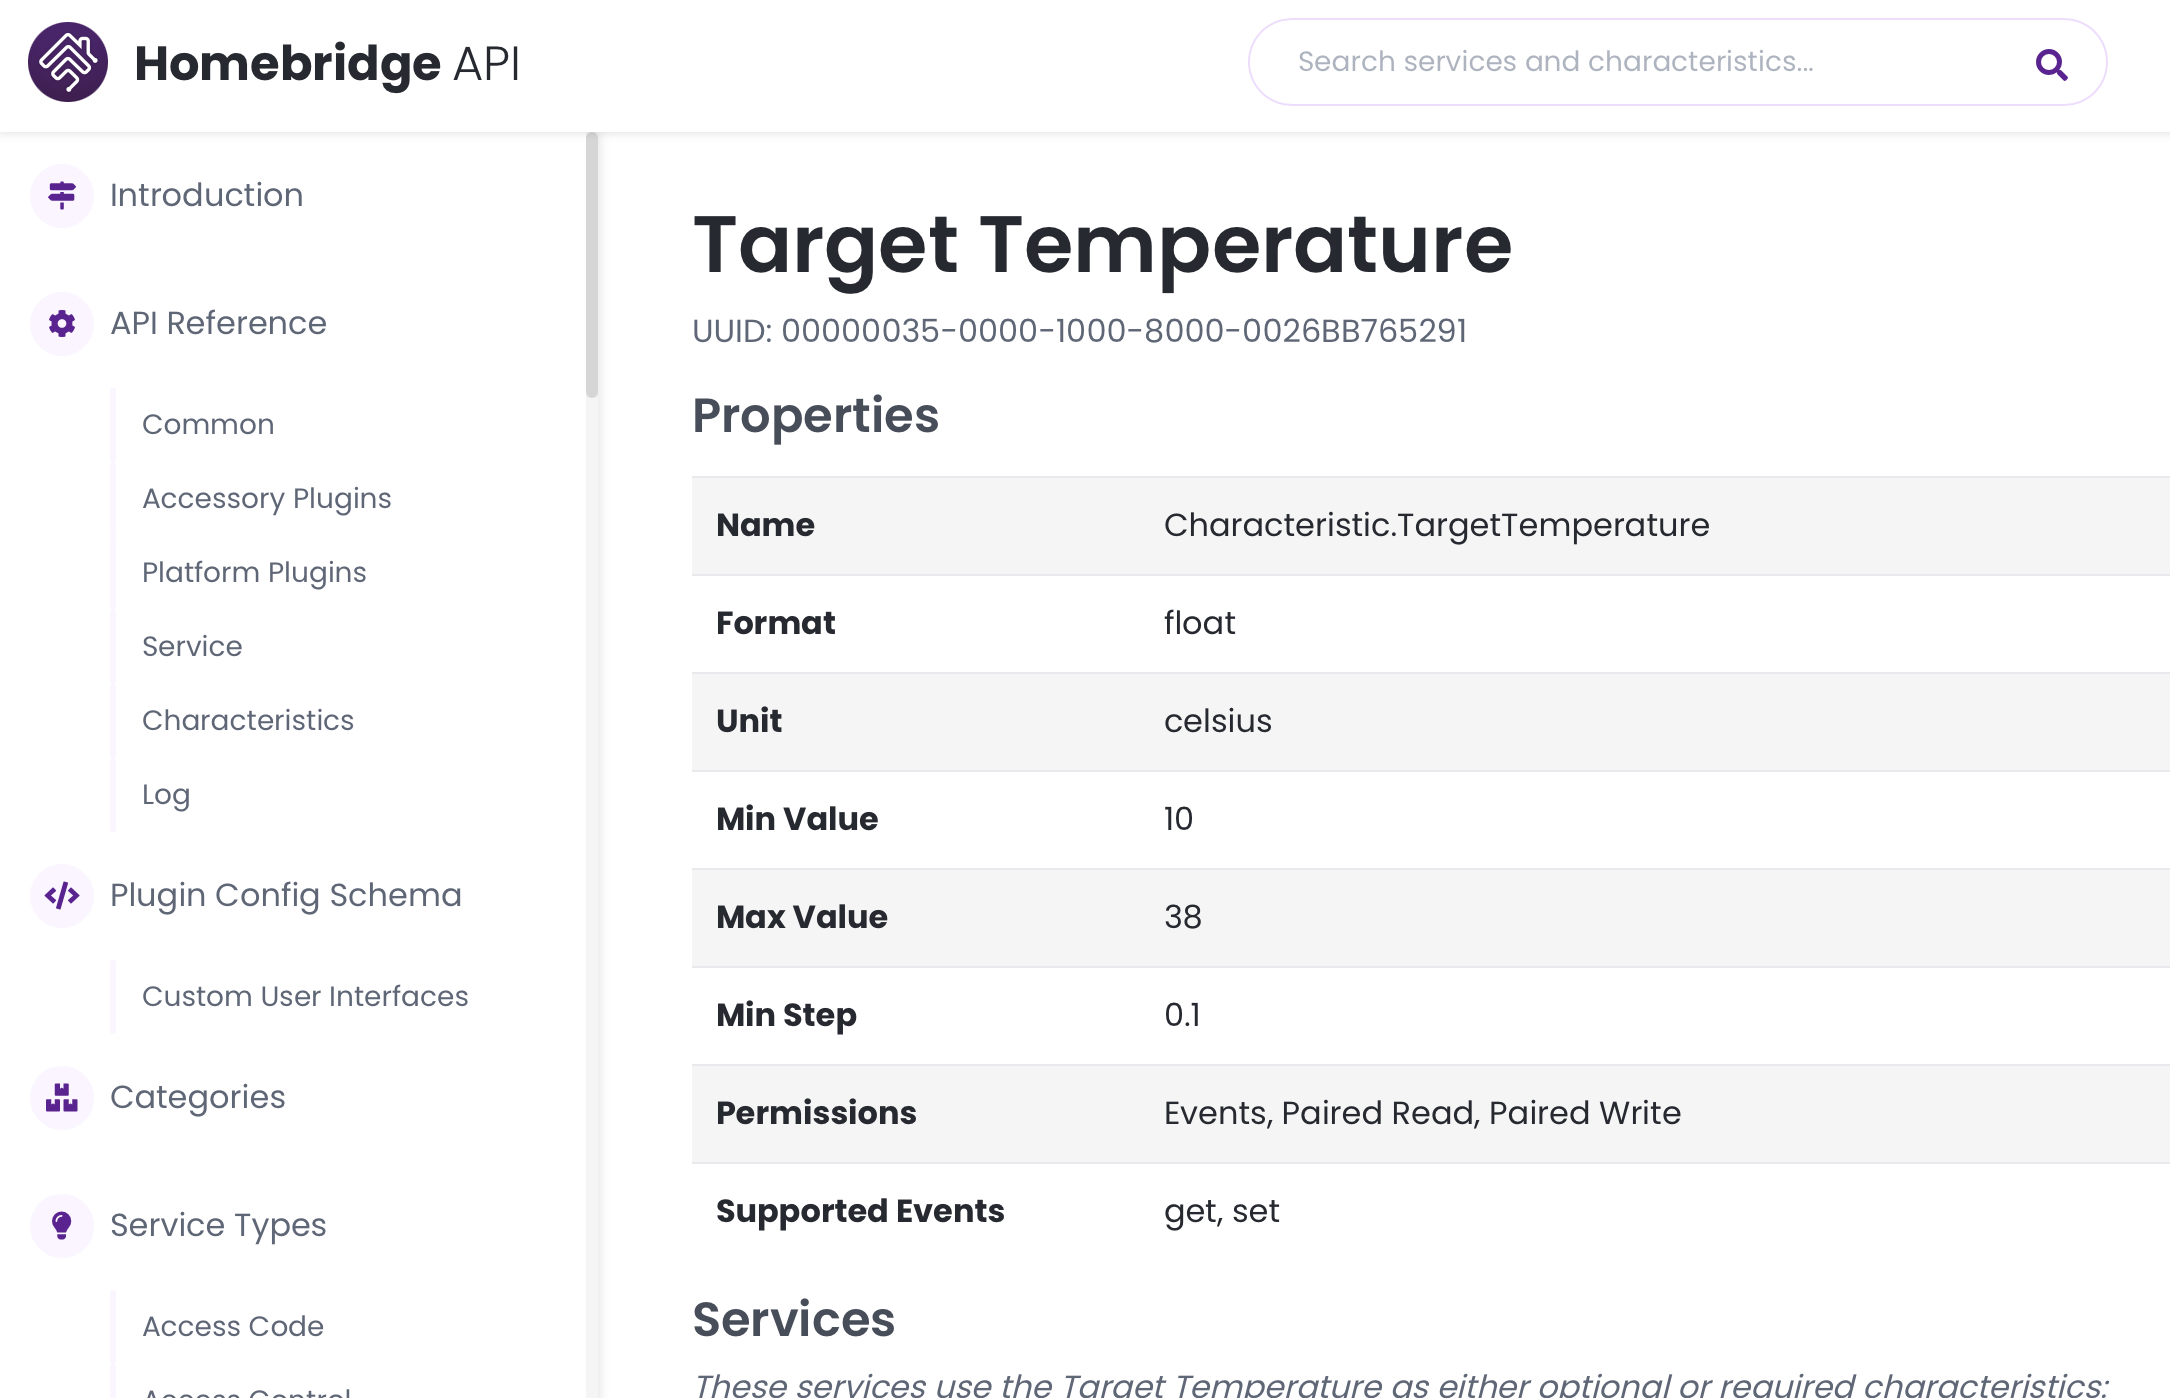This screenshot has width=2170, height=1398.
Task: Click the Introduction signpost icon
Action: point(62,195)
